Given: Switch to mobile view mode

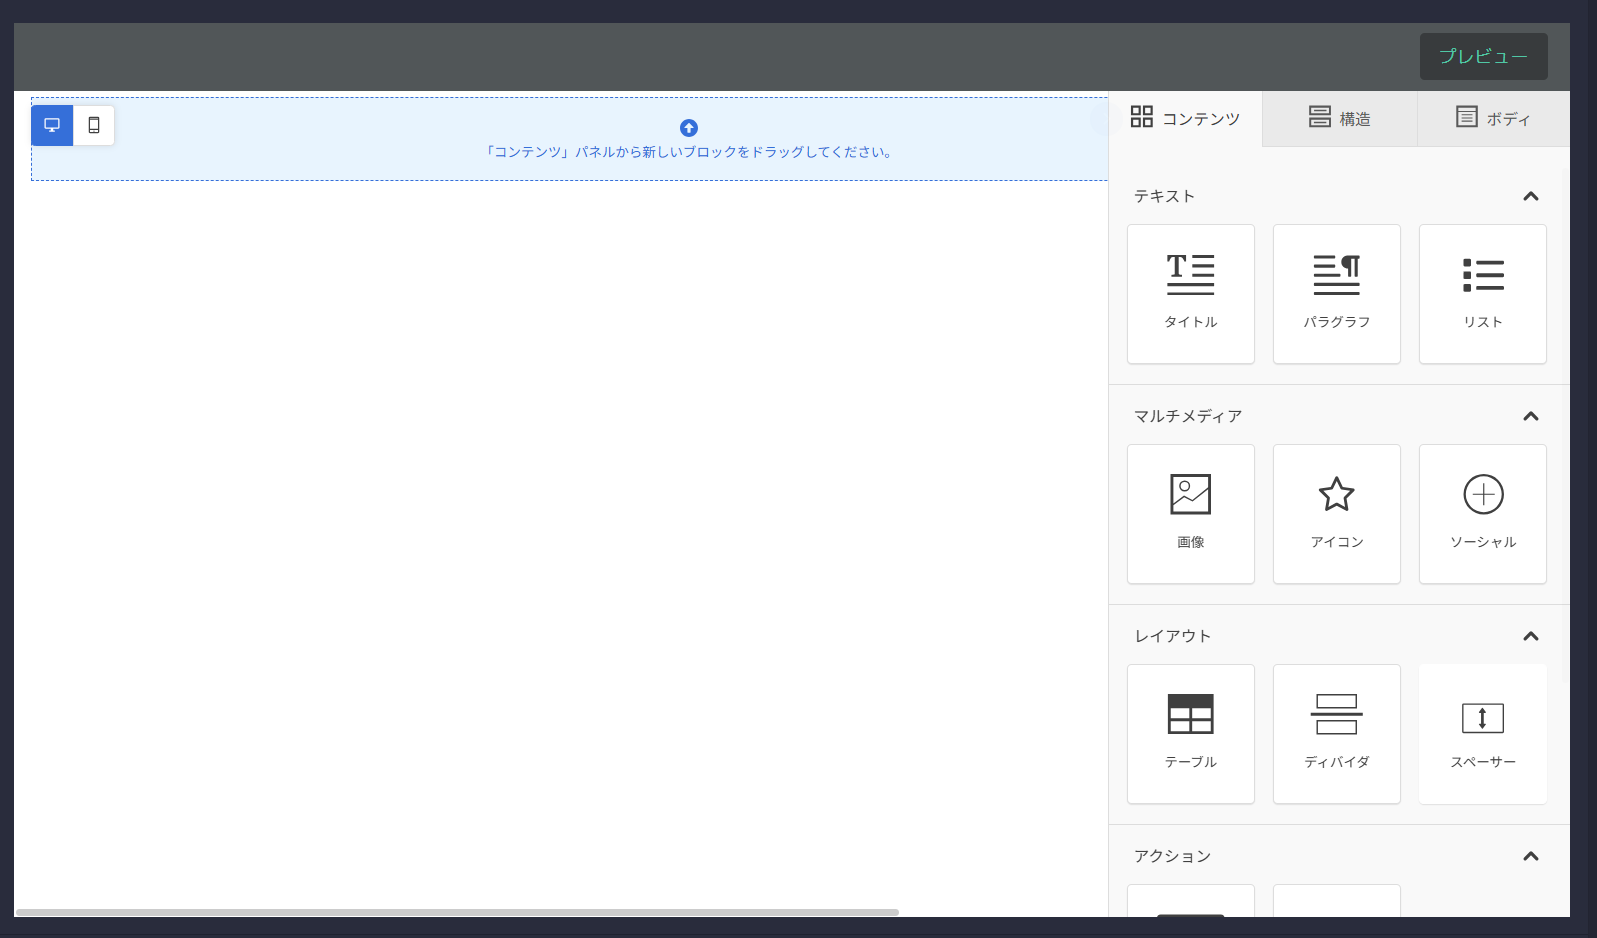Looking at the screenshot, I should [94, 125].
